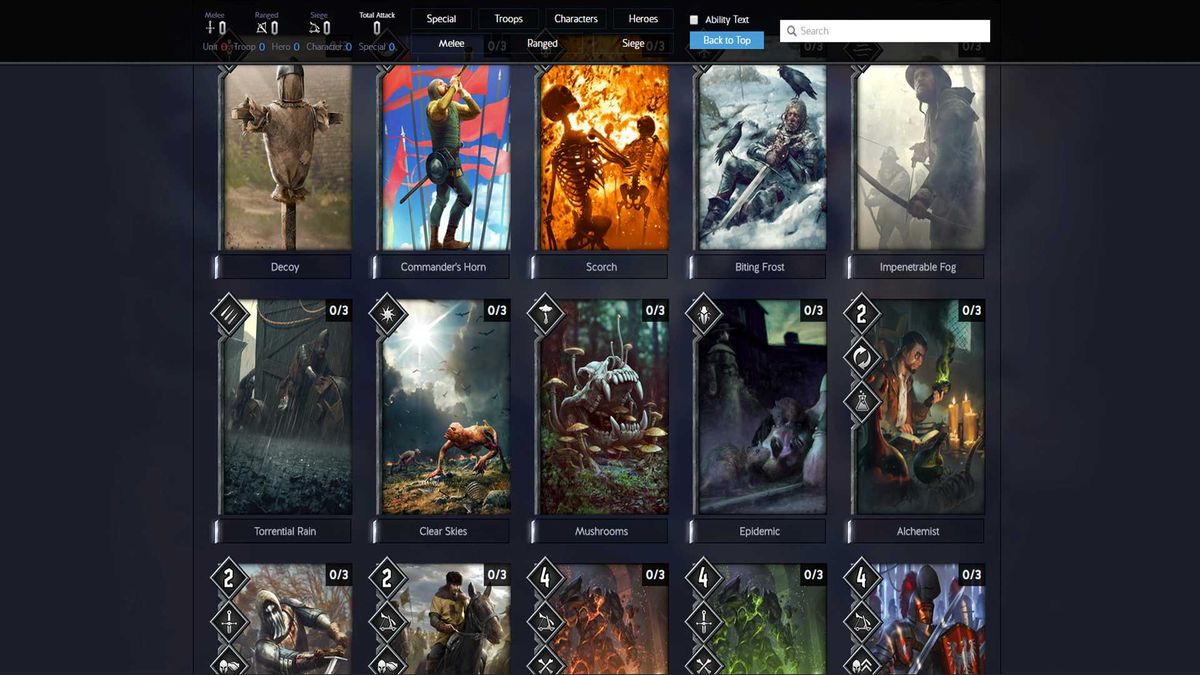Open the Mushrooms skull card art
This screenshot has width=1200, height=675.
click(603, 408)
